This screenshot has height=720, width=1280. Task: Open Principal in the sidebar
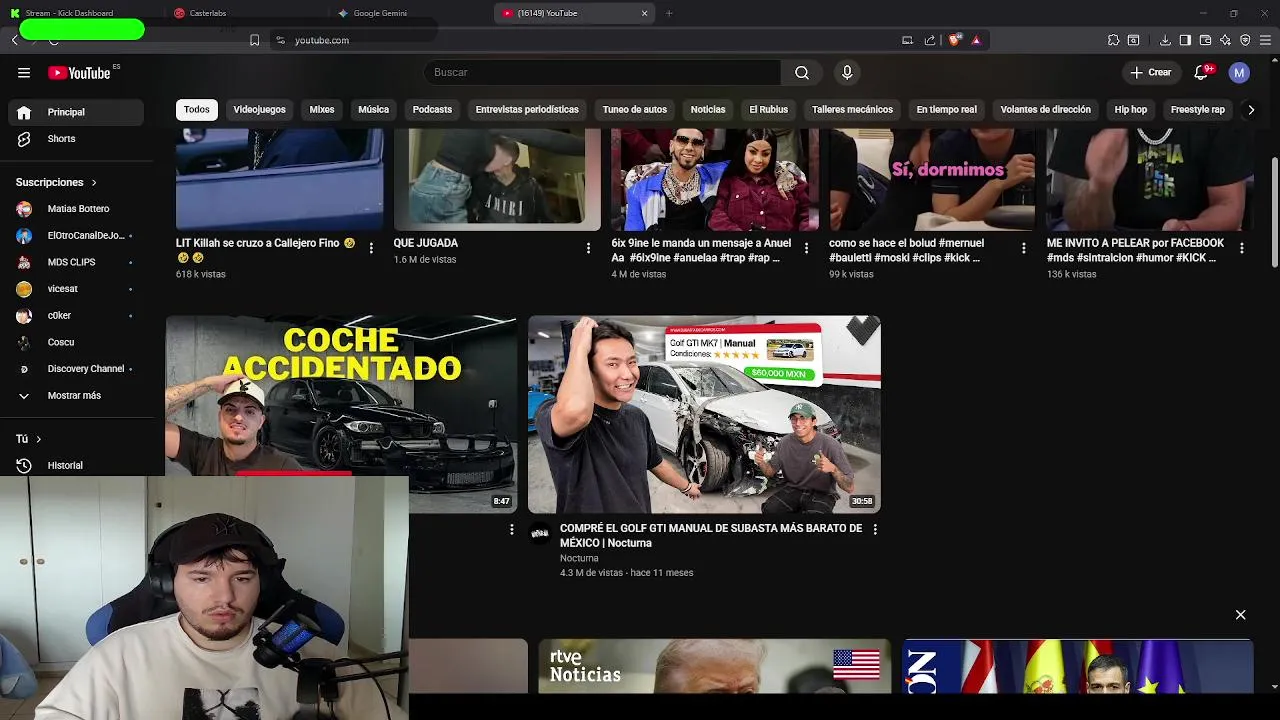76,112
